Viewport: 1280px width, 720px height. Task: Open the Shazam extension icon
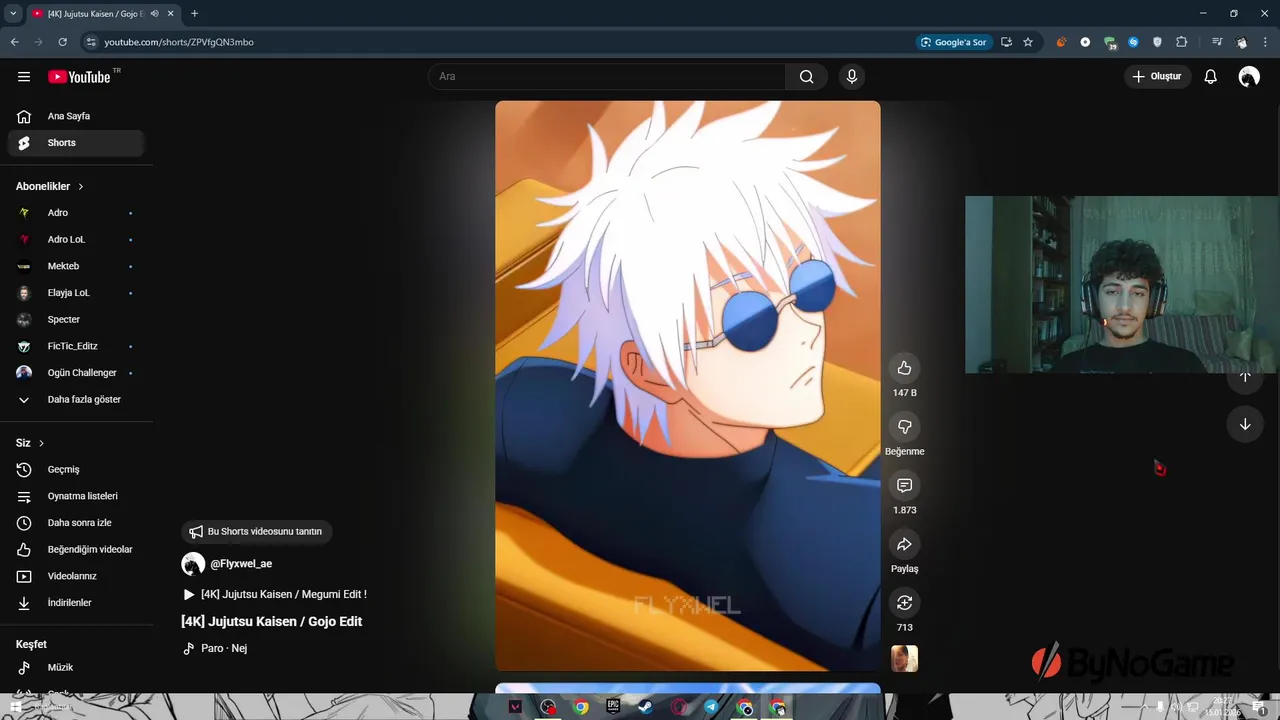(x=1133, y=42)
